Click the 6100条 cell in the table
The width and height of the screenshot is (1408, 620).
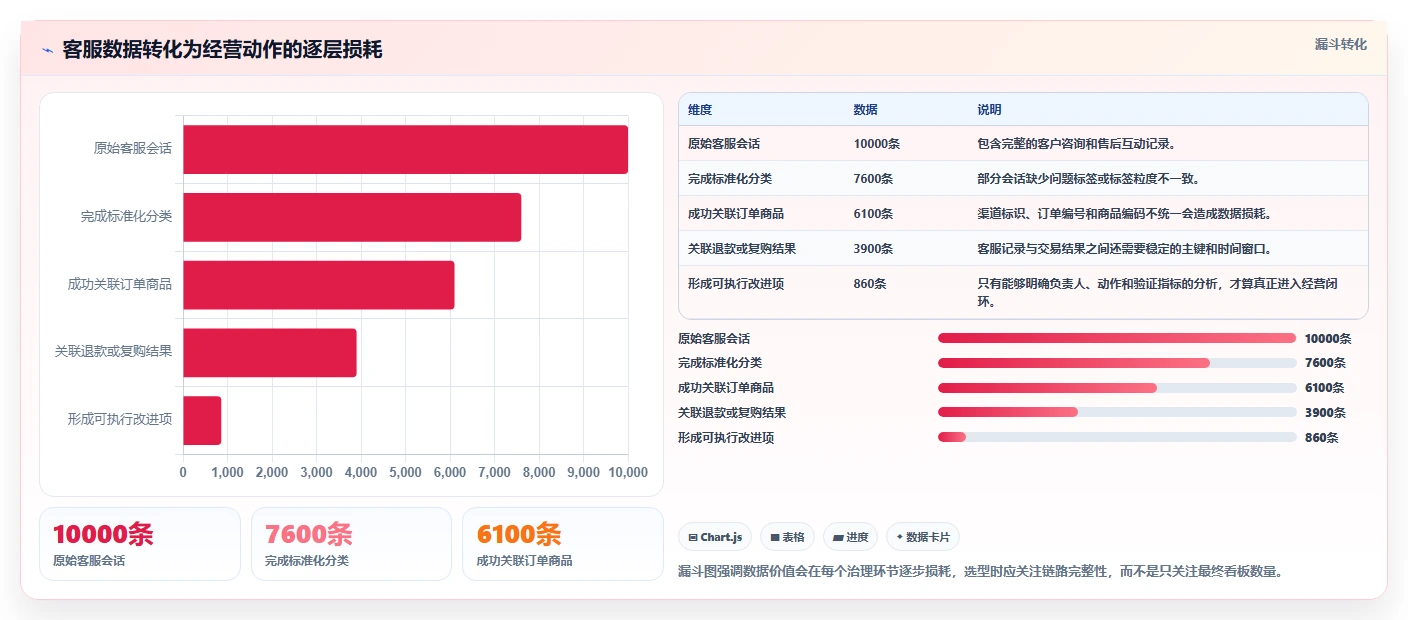tap(874, 214)
